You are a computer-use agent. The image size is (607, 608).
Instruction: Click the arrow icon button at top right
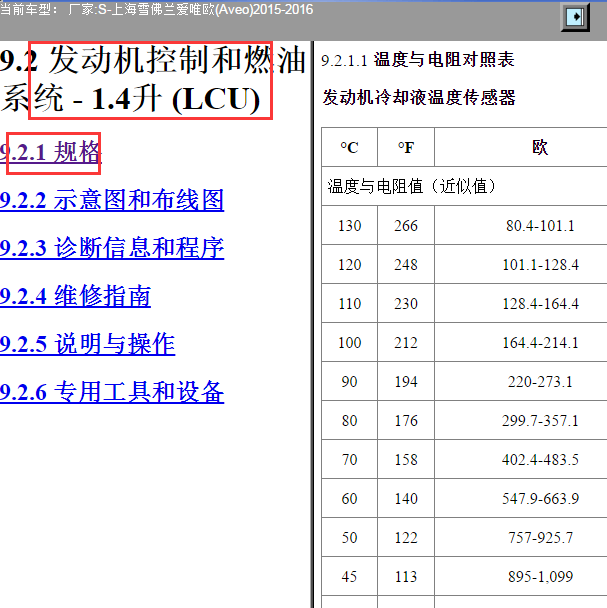(x=575, y=17)
